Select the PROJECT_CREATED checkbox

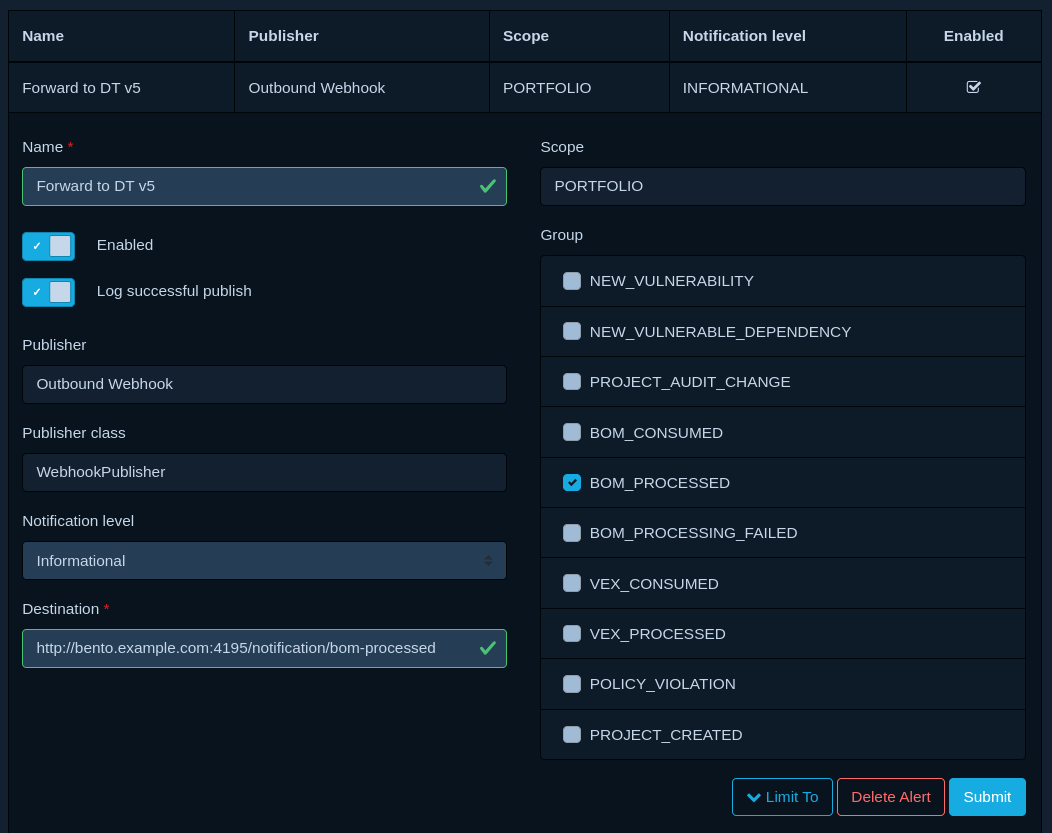pos(572,734)
